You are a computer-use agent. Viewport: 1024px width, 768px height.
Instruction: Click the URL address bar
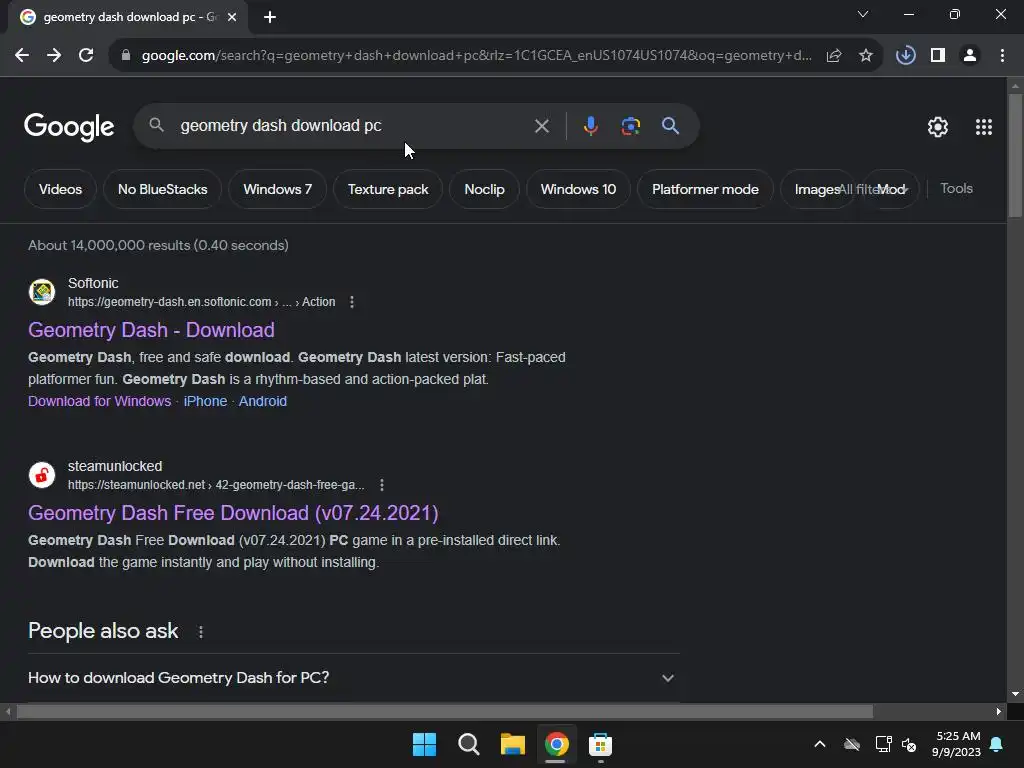click(x=476, y=56)
